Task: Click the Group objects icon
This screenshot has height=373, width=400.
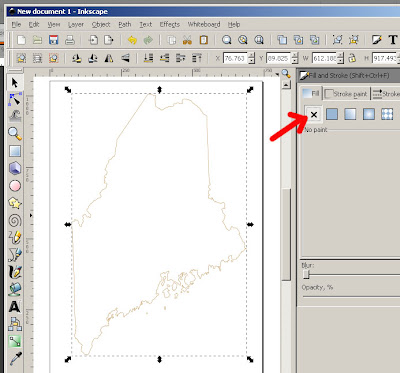Action: (x=337, y=40)
